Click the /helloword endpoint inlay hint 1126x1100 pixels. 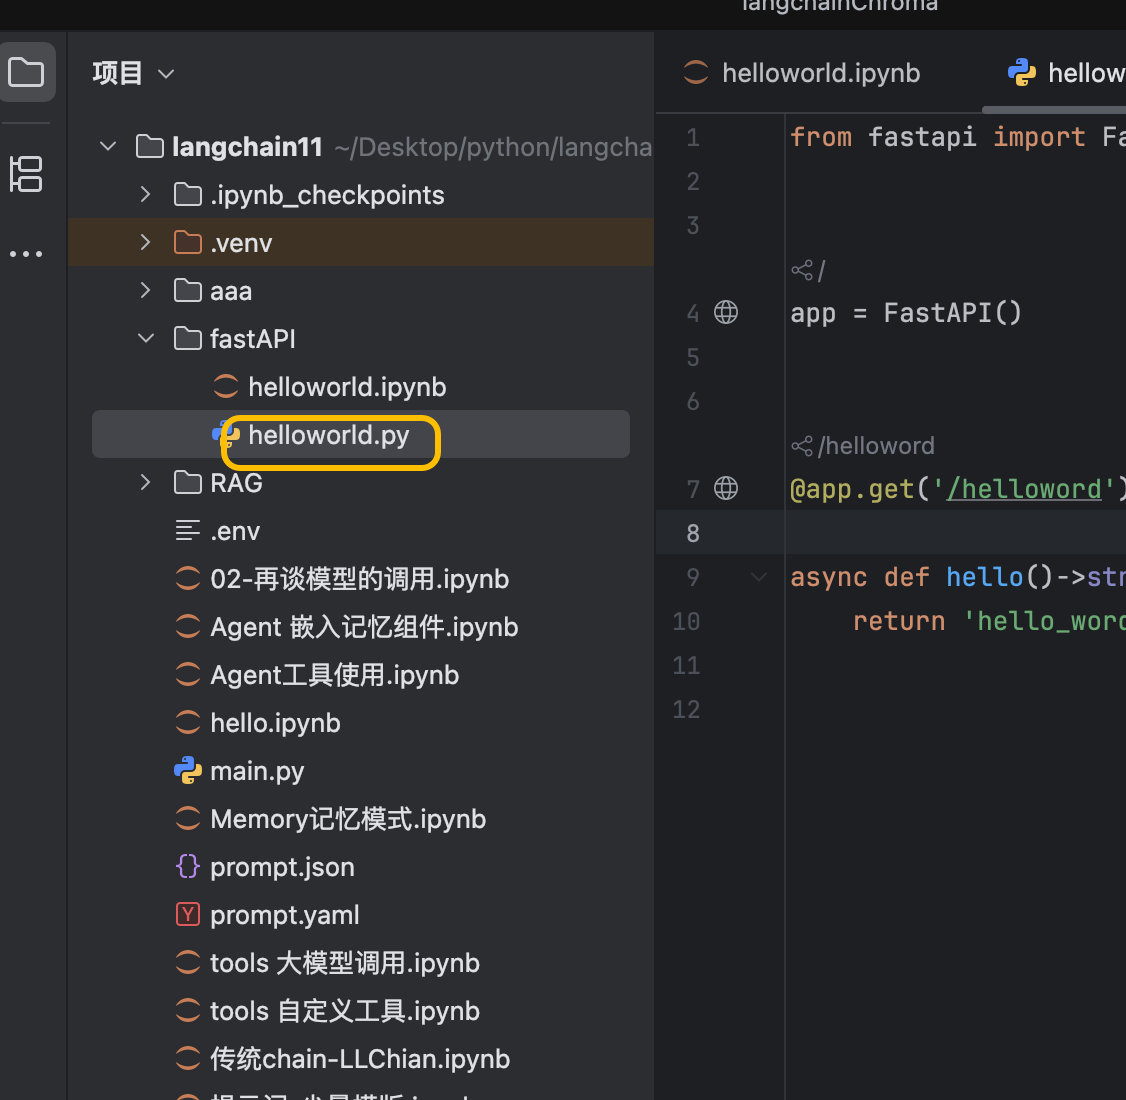click(x=862, y=446)
